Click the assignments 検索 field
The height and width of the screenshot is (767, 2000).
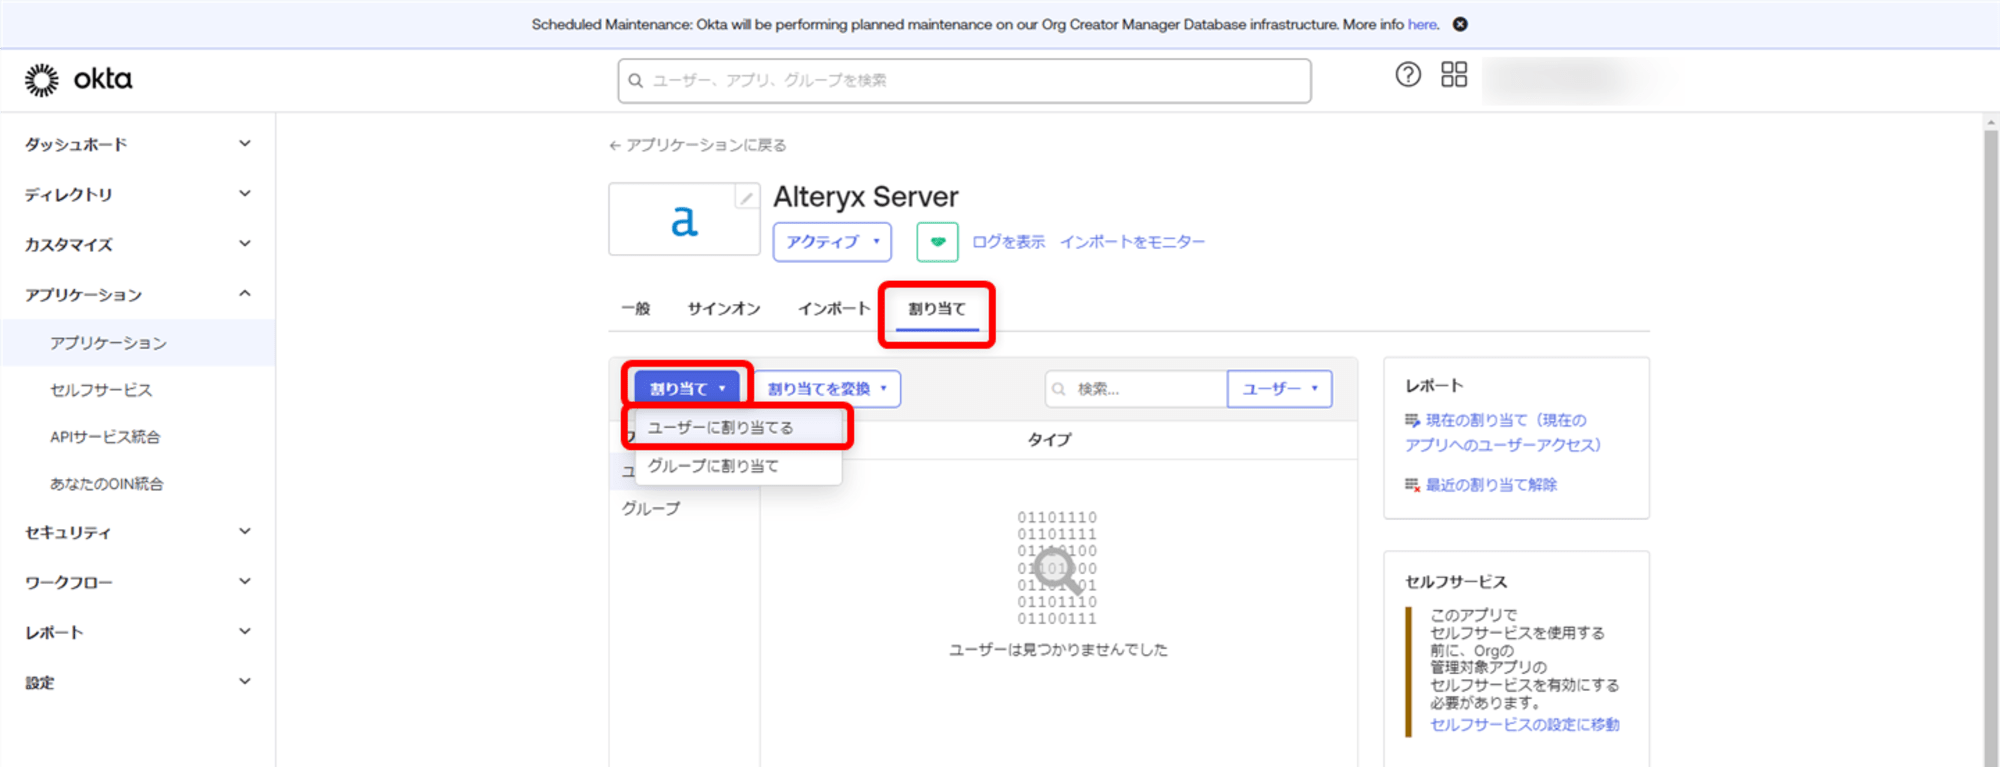pyautogui.click(x=1136, y=389)
